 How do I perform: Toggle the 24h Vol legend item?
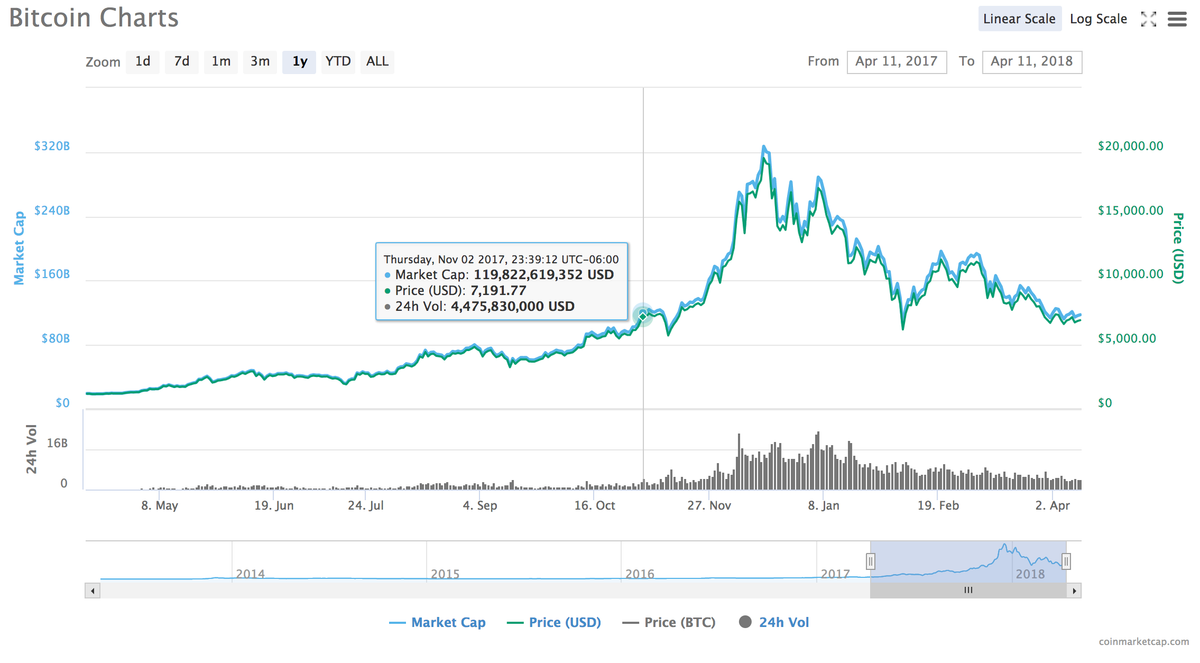pos(774,622)
